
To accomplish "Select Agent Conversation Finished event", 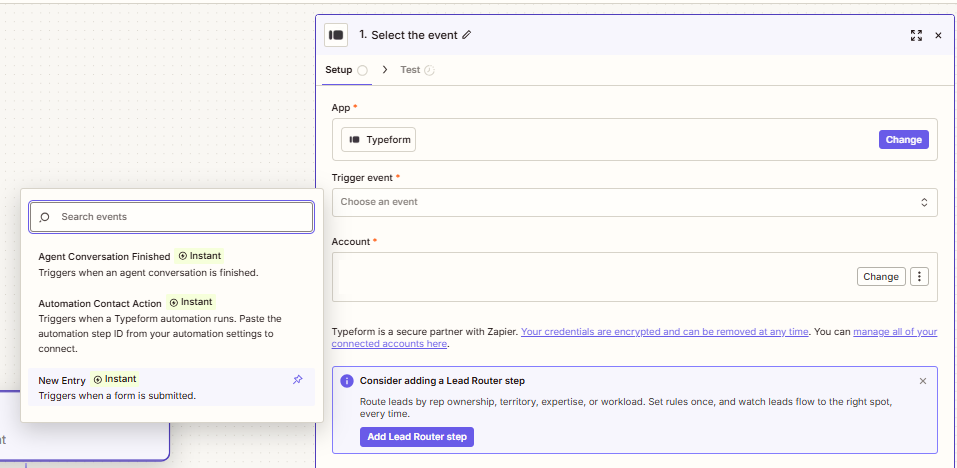I will 172,264.
